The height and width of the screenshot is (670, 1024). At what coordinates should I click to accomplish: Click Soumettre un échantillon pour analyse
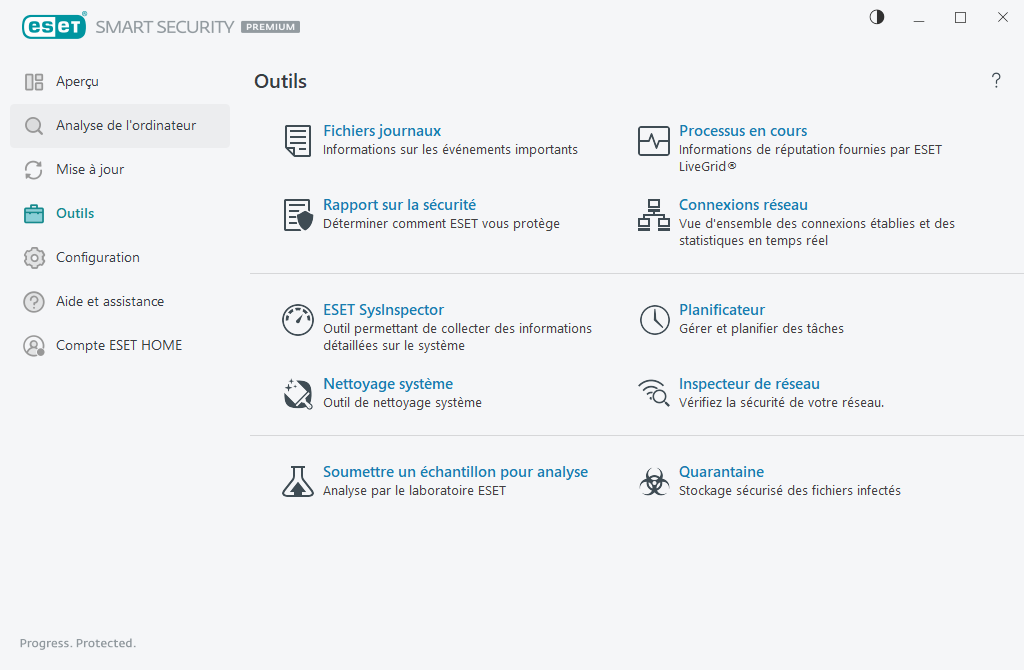tap(455, 472)
